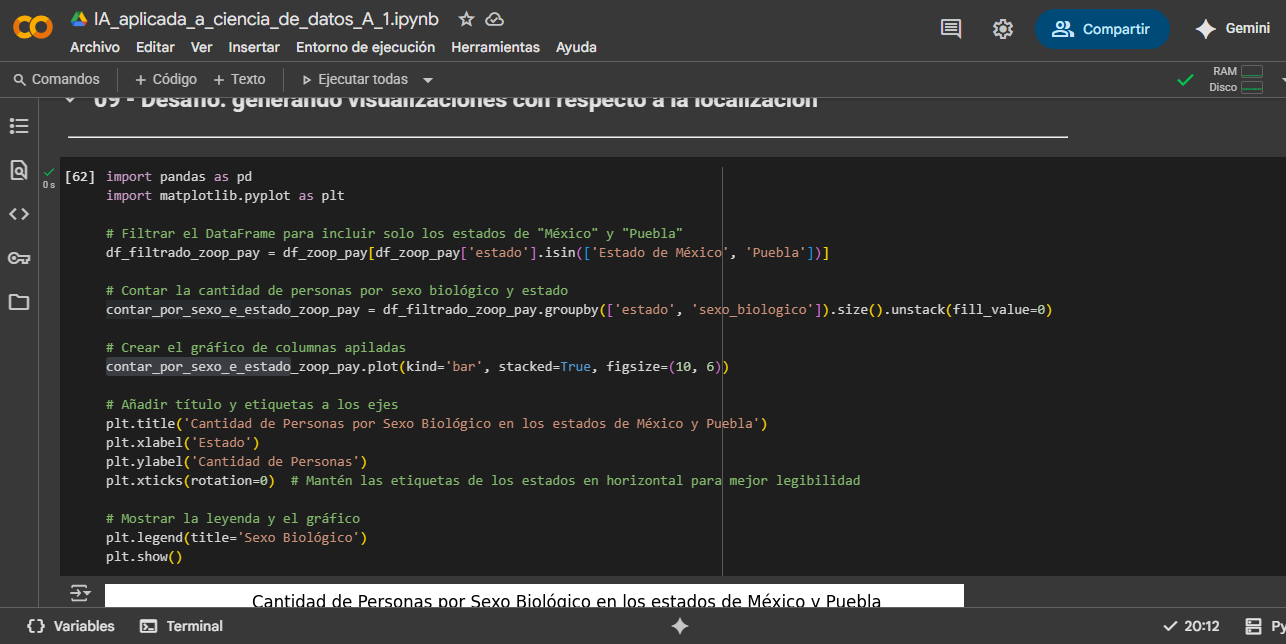
Task: Open the Comandos search palette
Action: coord(57,79)
